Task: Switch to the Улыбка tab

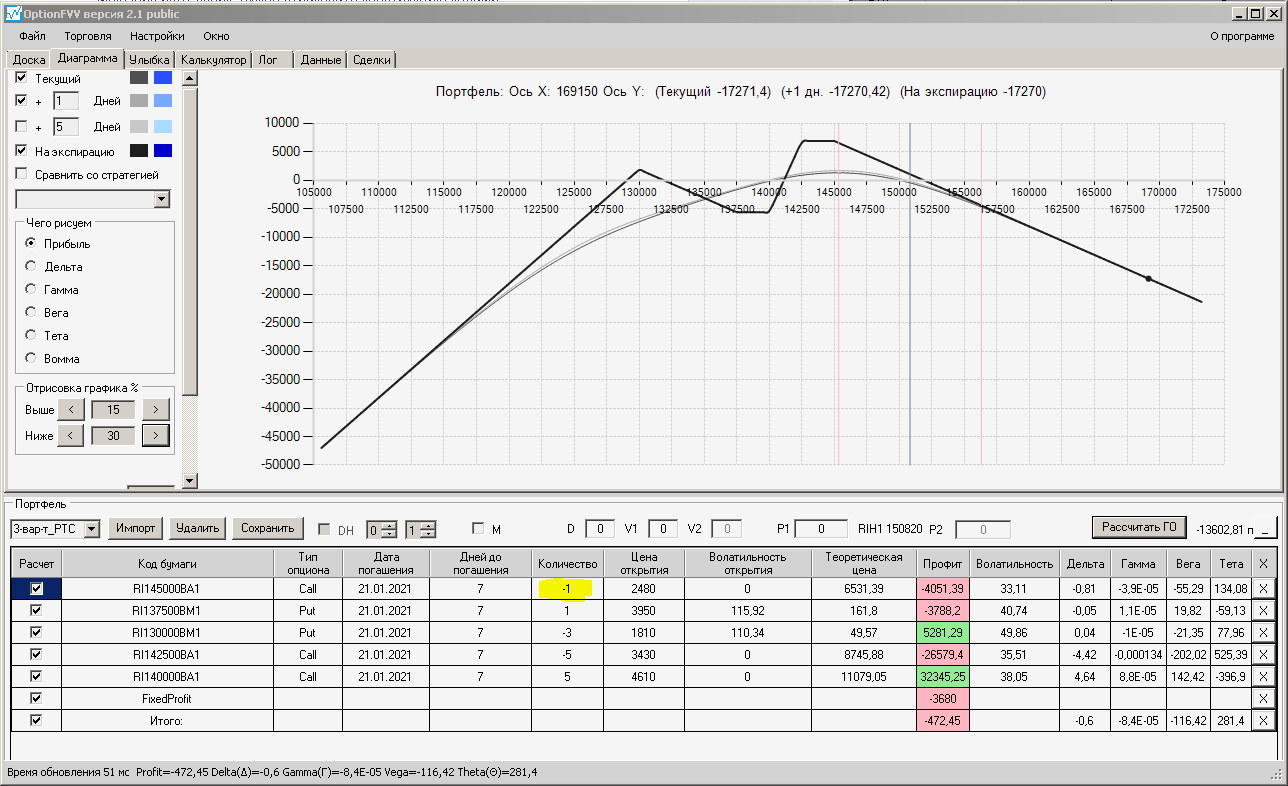Action: point(150,60)
